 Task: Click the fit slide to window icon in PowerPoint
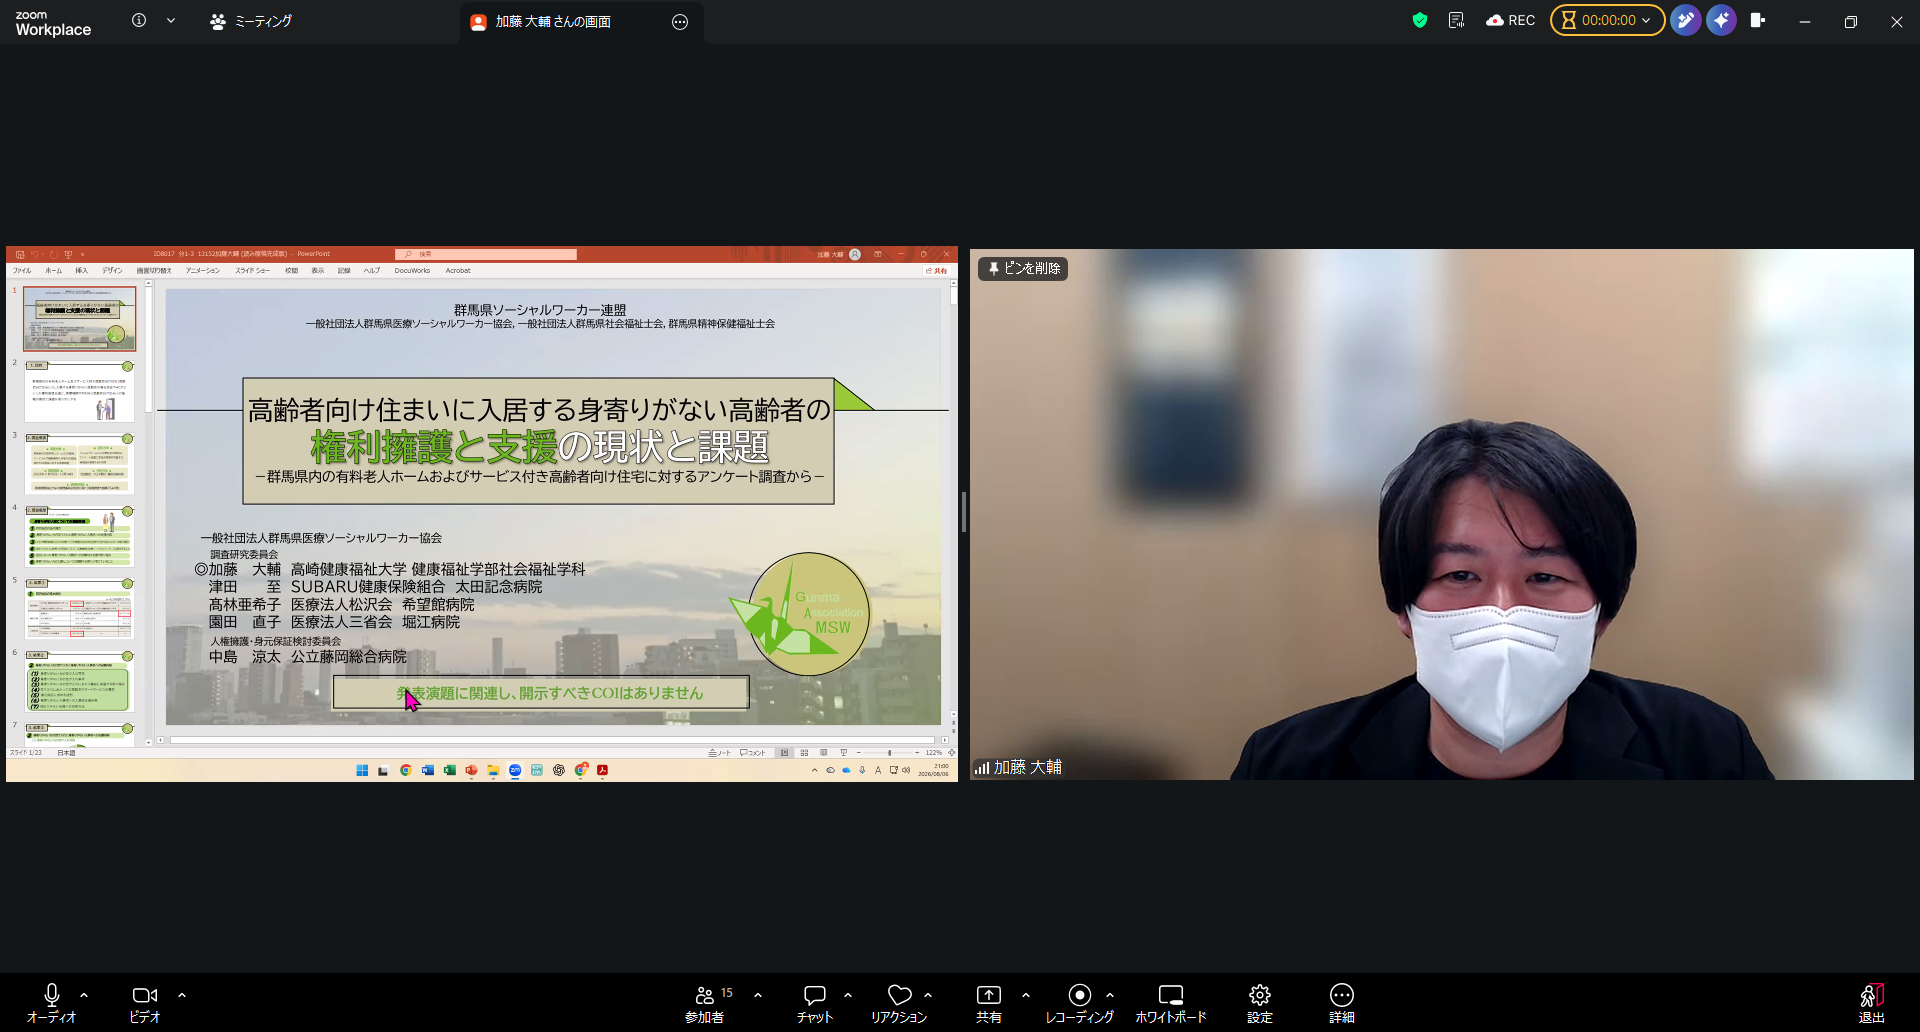951,752
